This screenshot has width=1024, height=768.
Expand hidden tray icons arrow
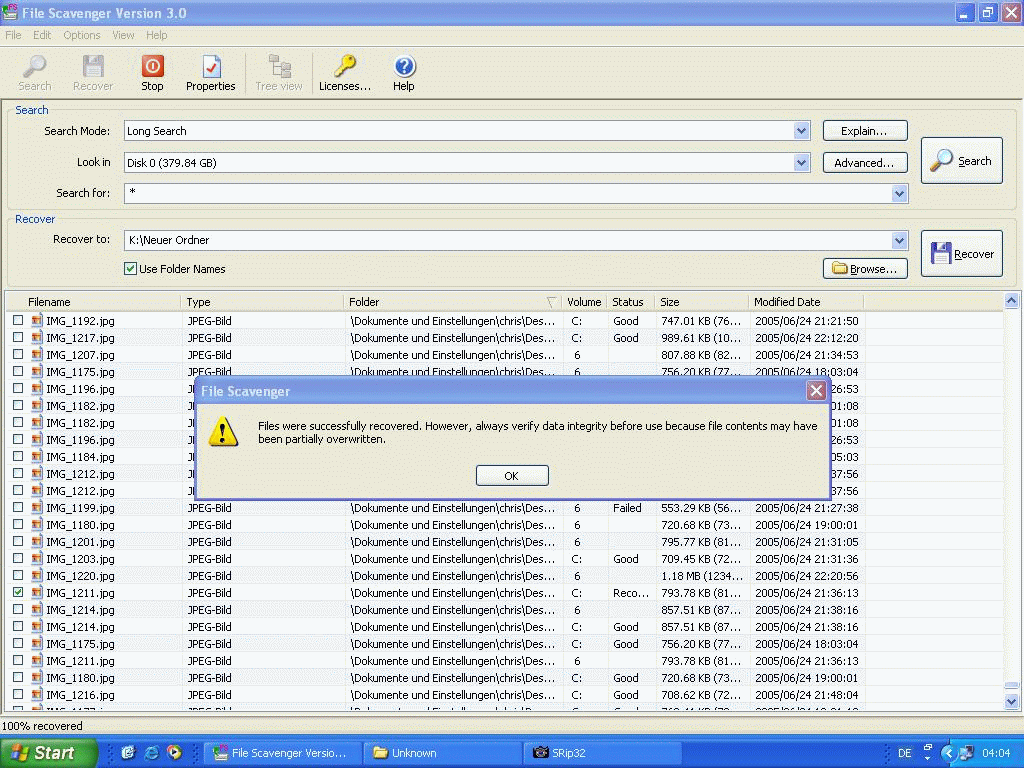point(948,753)
